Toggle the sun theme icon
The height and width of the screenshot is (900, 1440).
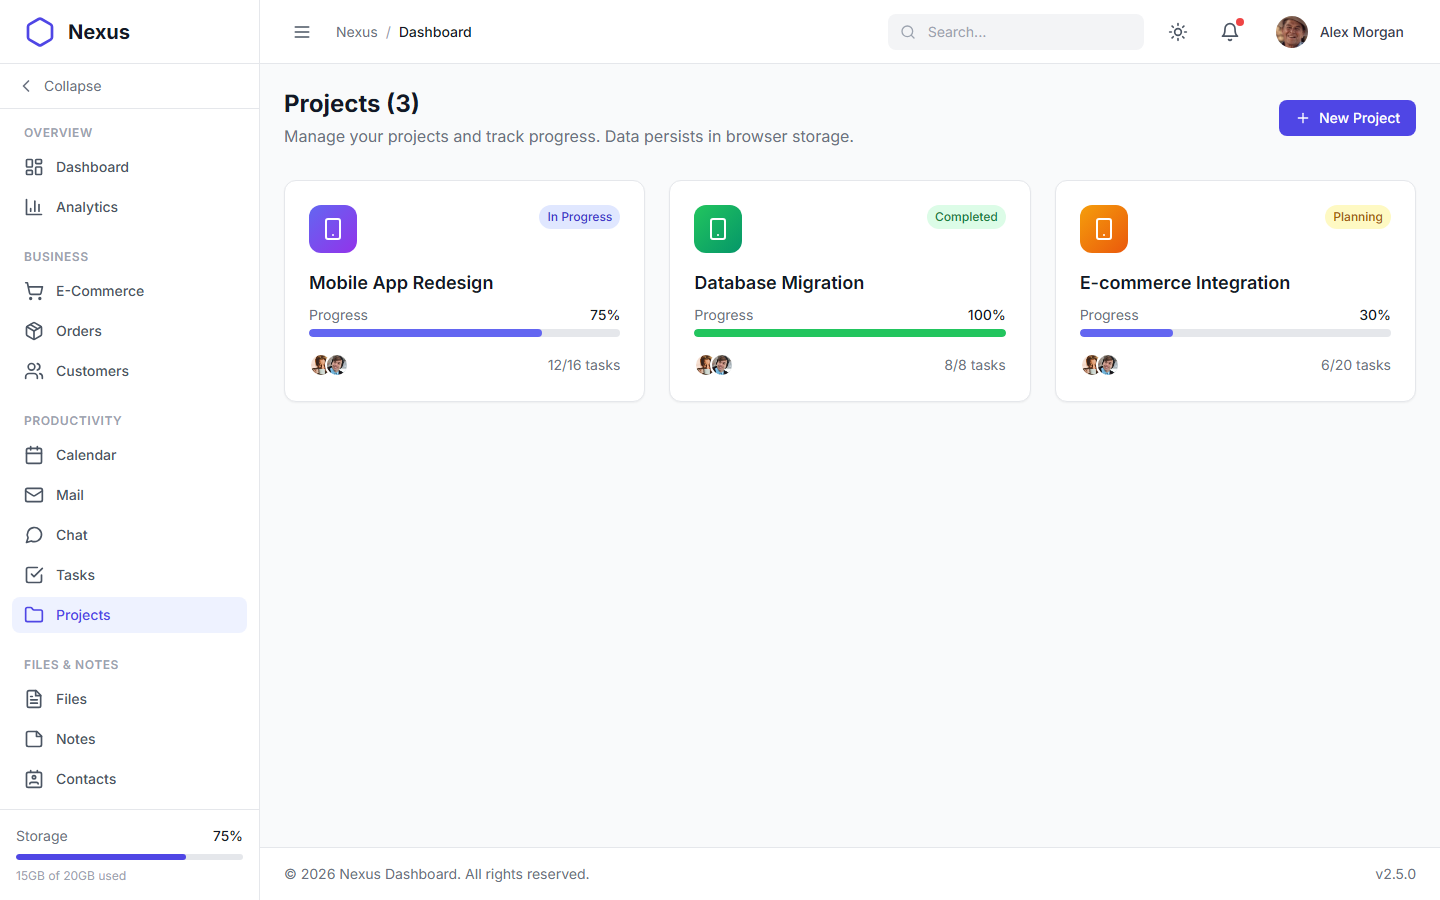click(1178, 32)
